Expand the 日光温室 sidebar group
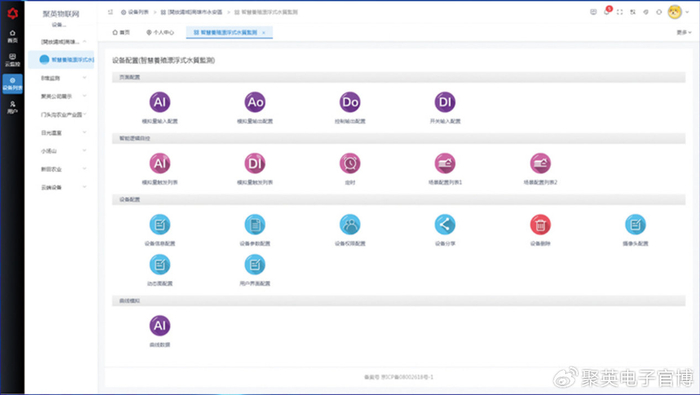This screenshot has height=395, width=700. pyautogui.click(x=63, y=133)
